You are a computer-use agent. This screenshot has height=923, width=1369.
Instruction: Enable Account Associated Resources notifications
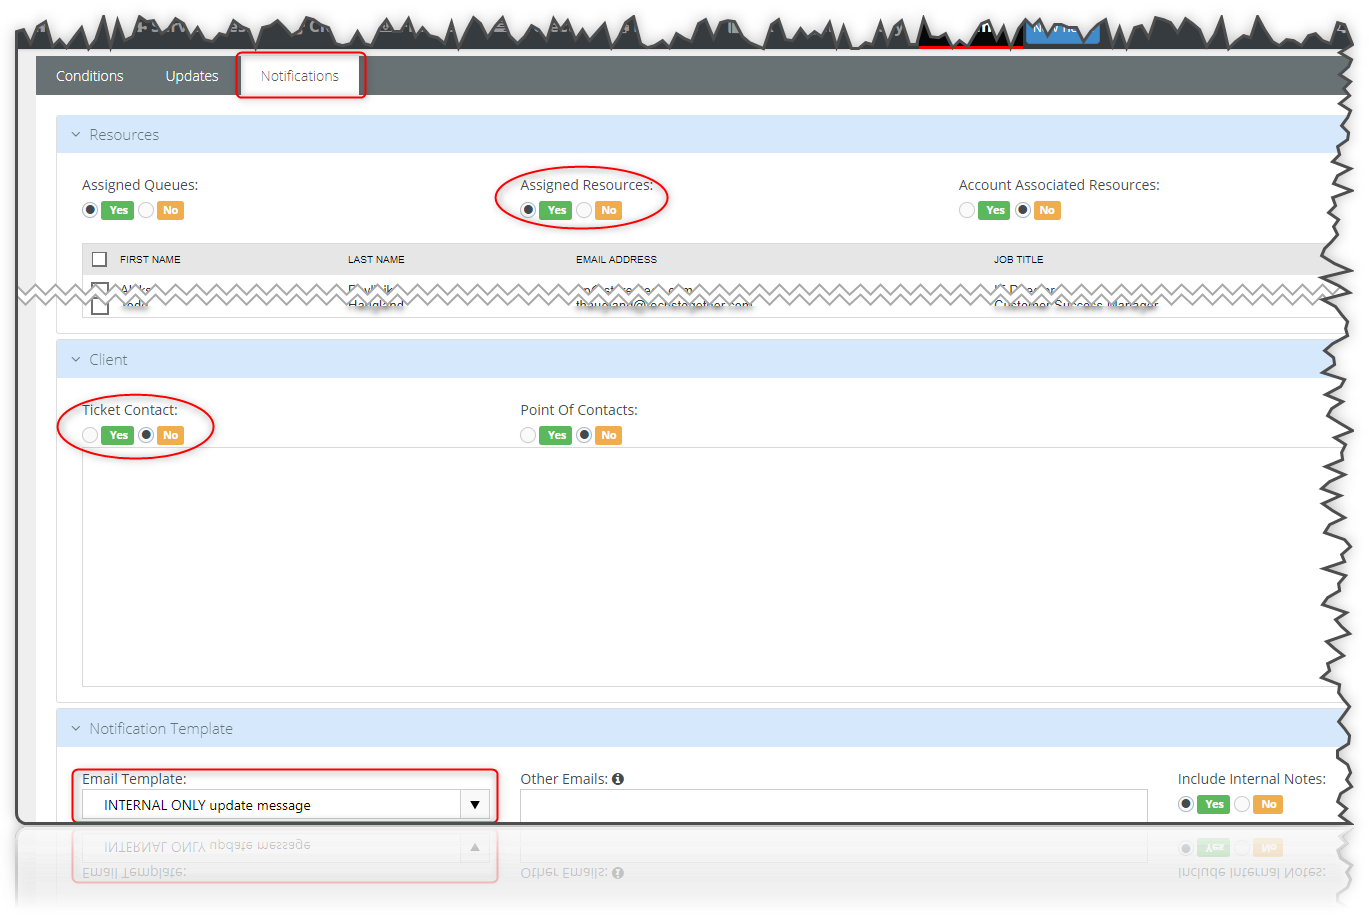(966, 210)
